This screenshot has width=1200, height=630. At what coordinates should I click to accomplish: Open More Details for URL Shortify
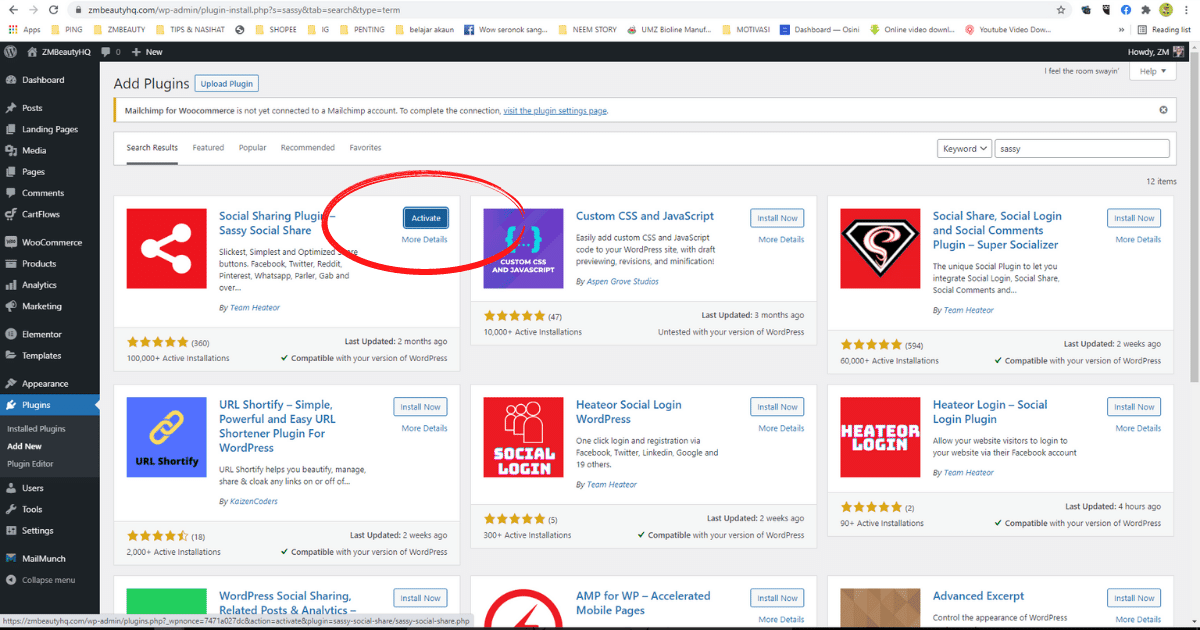pyautogui.click(x=424, y=428)
